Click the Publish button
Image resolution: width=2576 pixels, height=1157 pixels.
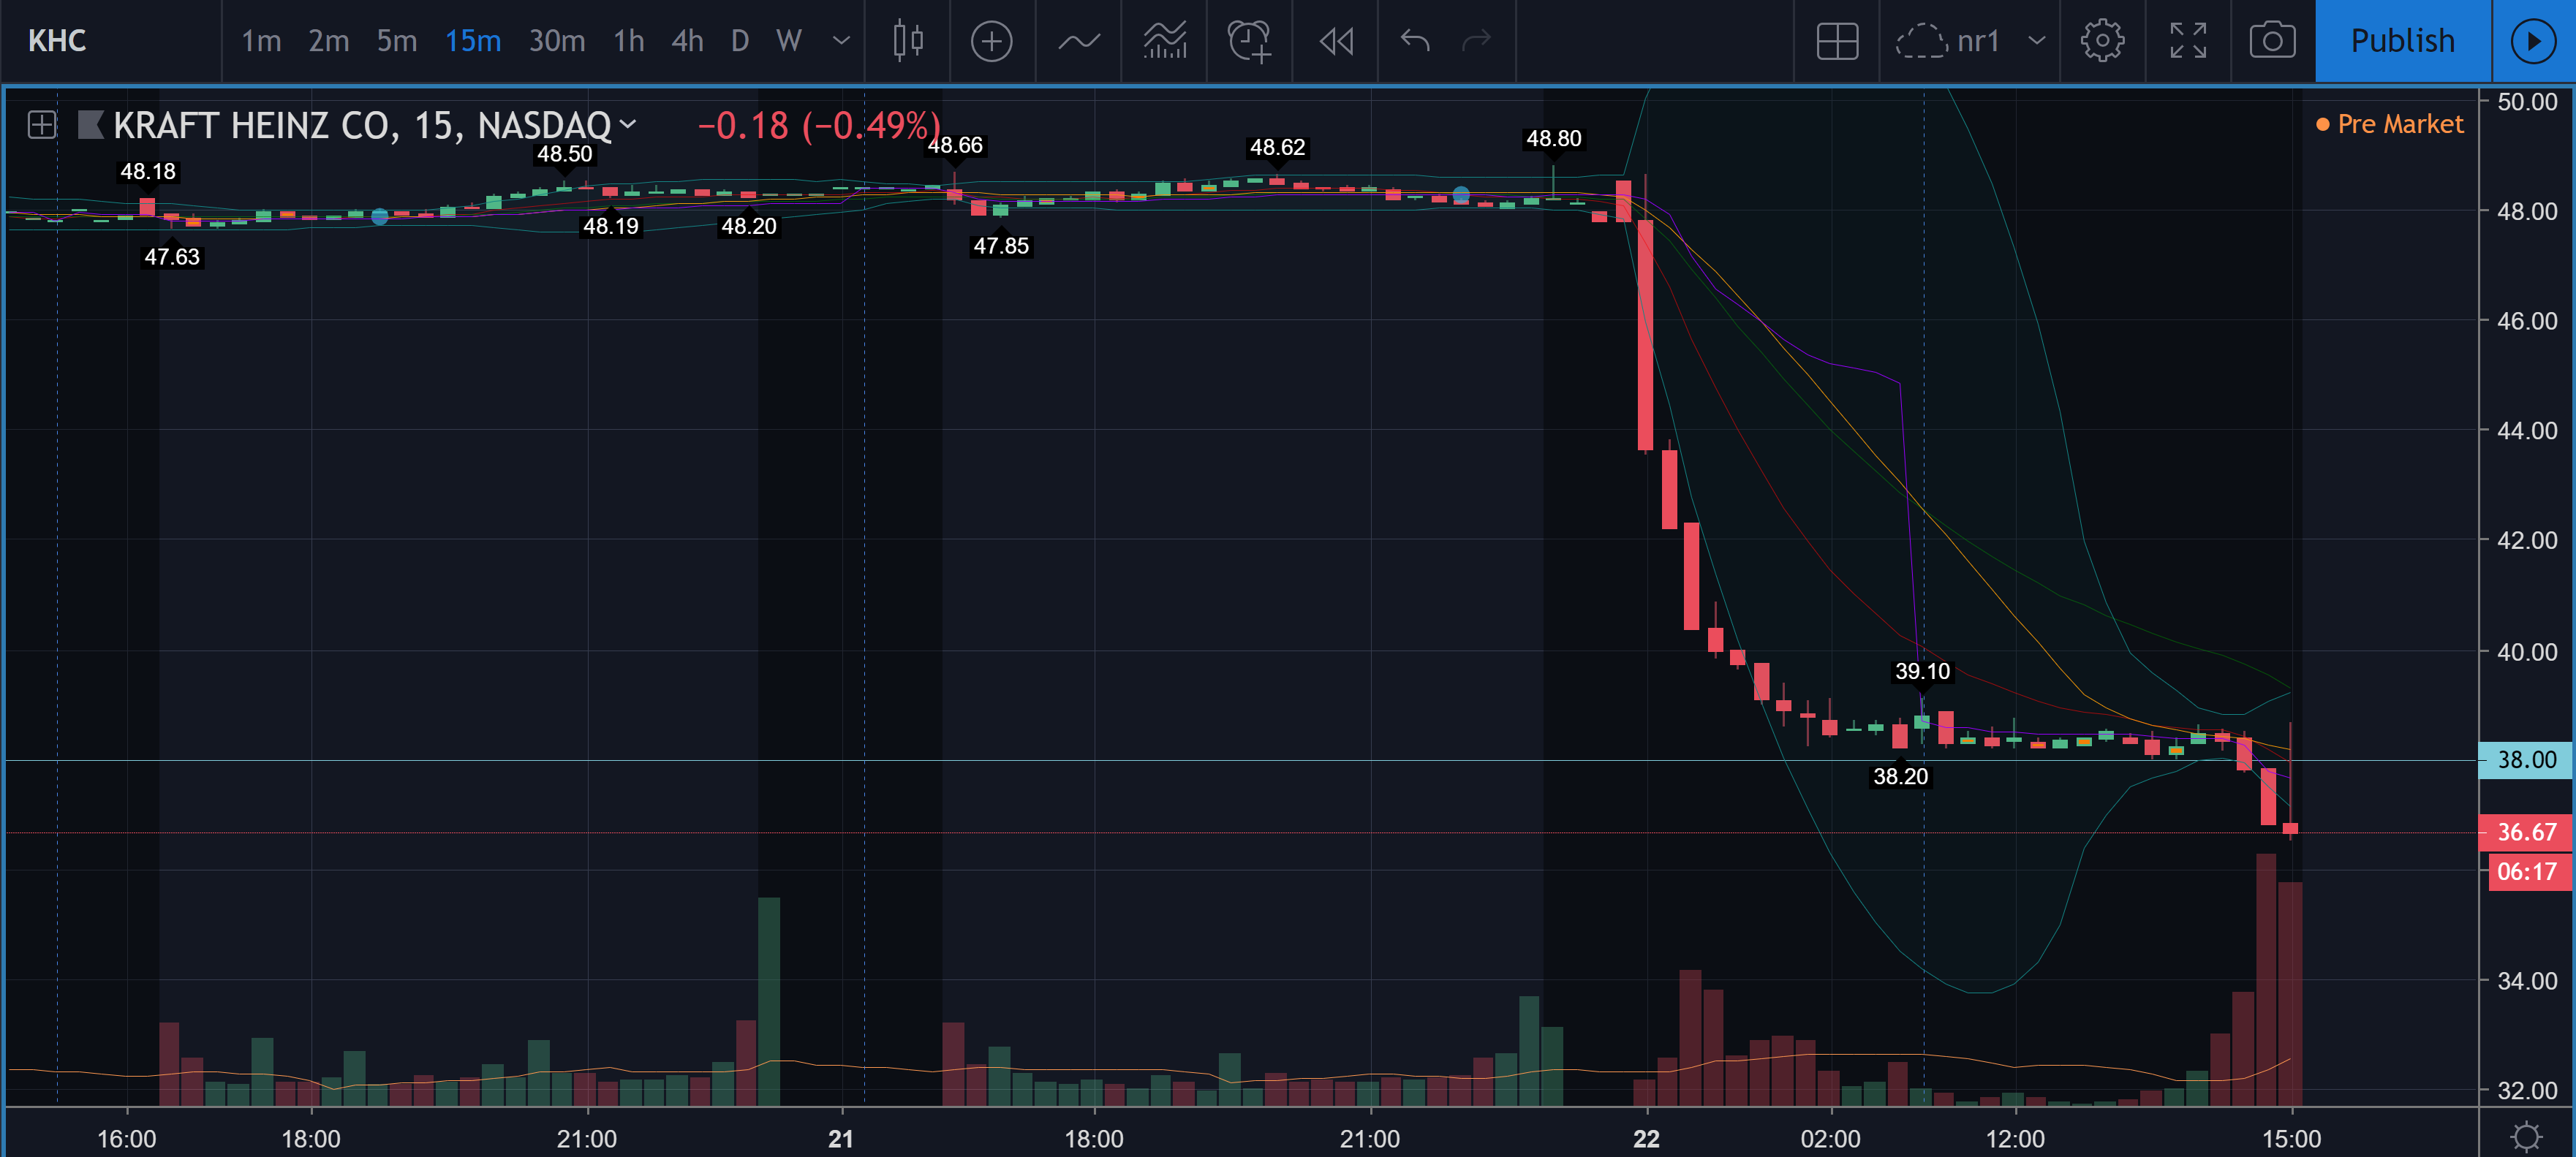2401,41
